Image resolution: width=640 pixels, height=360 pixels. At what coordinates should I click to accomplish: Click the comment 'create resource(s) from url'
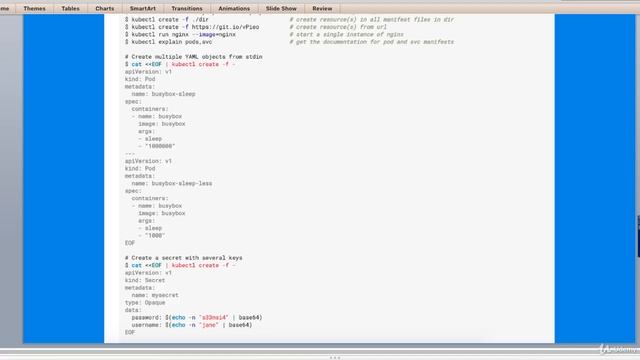(338, 27)
